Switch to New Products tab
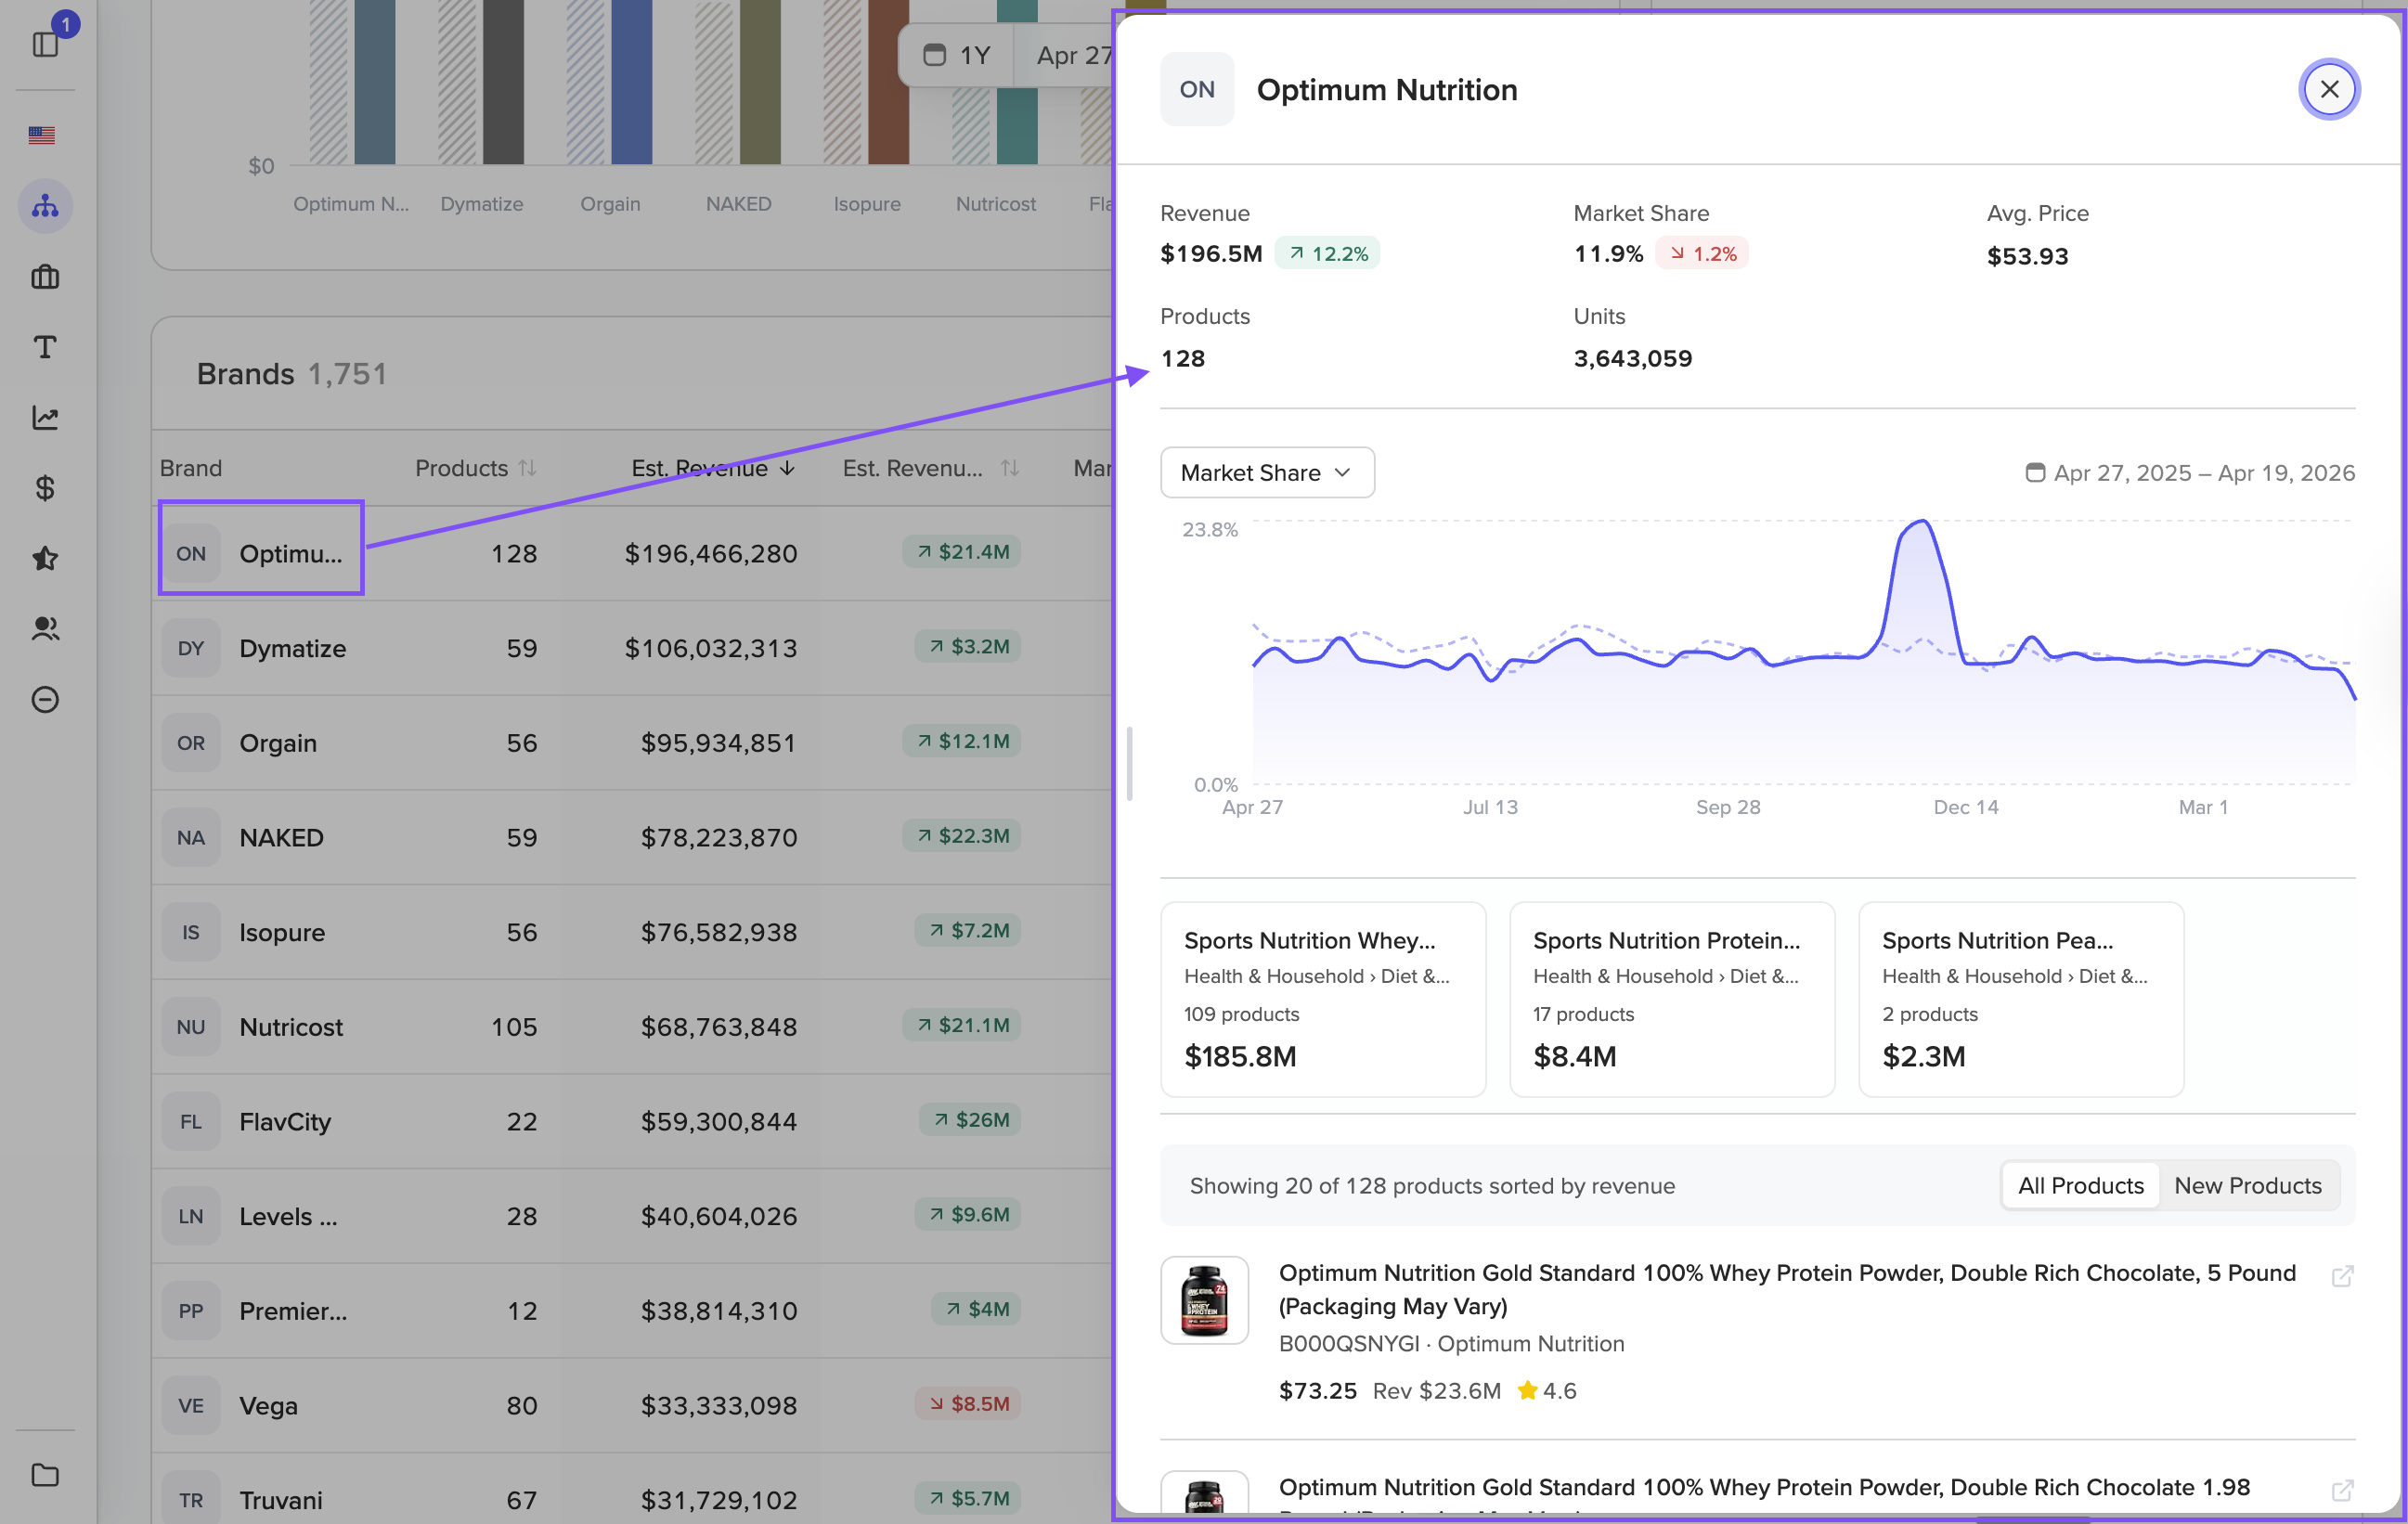 (2247, 1185)
